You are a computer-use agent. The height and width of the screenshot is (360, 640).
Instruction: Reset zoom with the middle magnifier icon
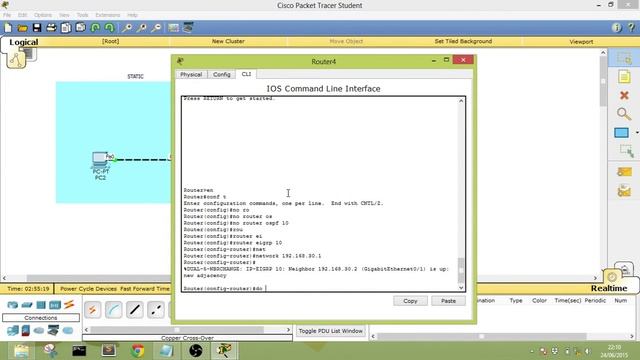[141, 28]
